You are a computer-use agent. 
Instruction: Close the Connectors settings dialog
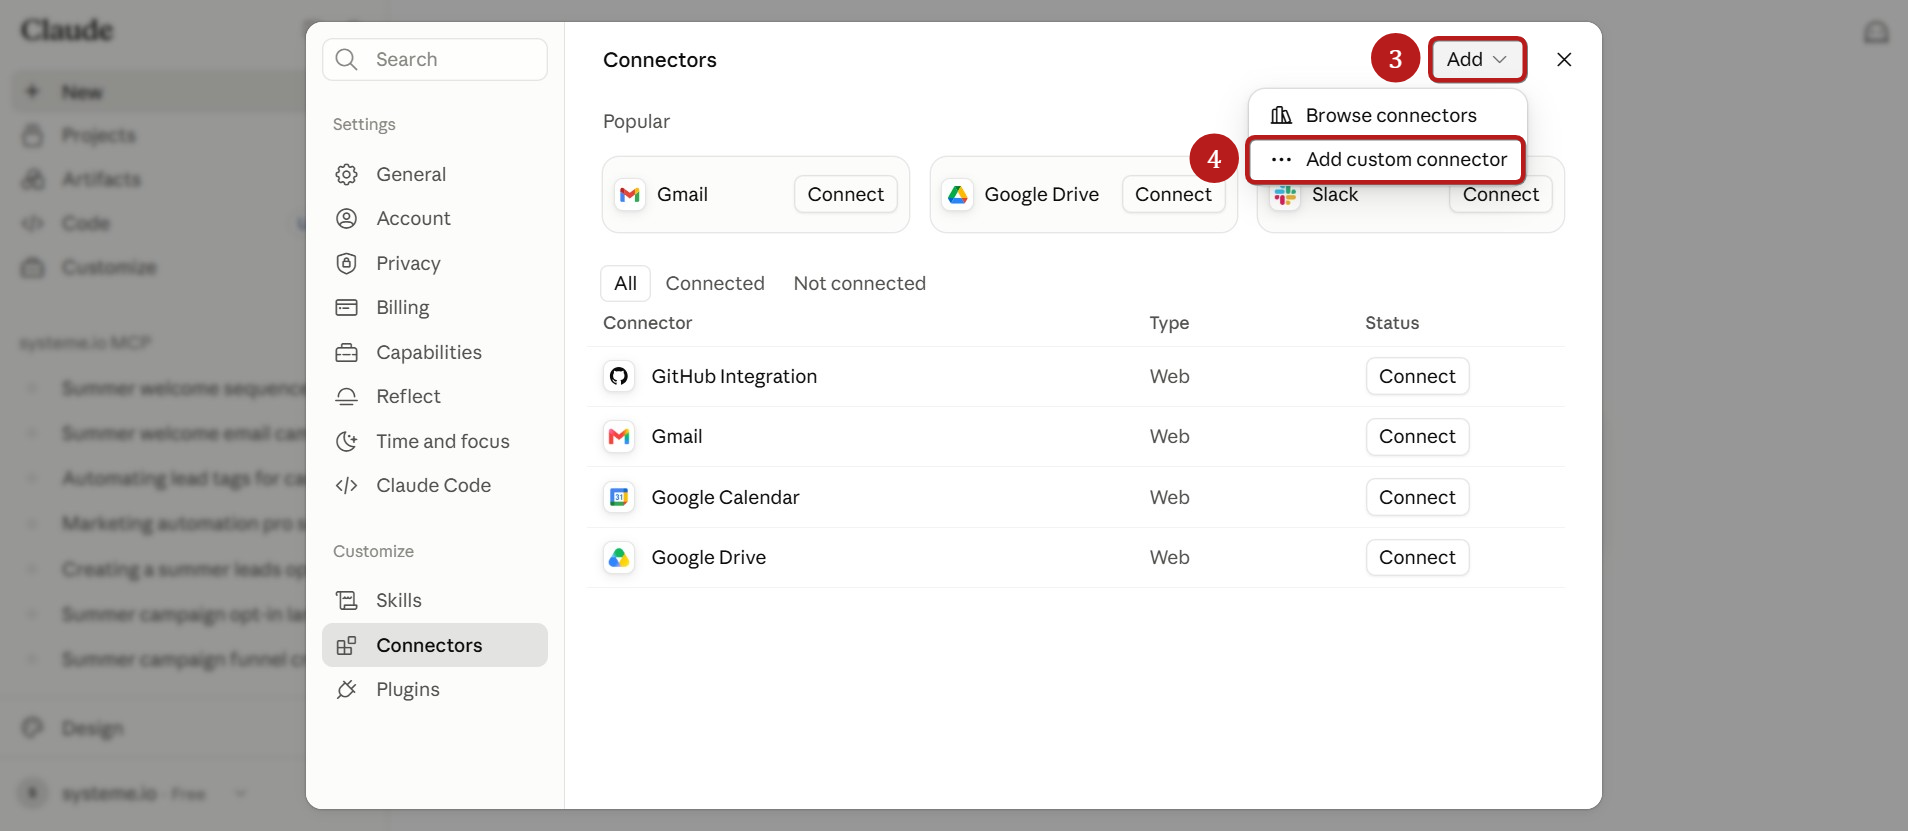tap(1564, 59)
